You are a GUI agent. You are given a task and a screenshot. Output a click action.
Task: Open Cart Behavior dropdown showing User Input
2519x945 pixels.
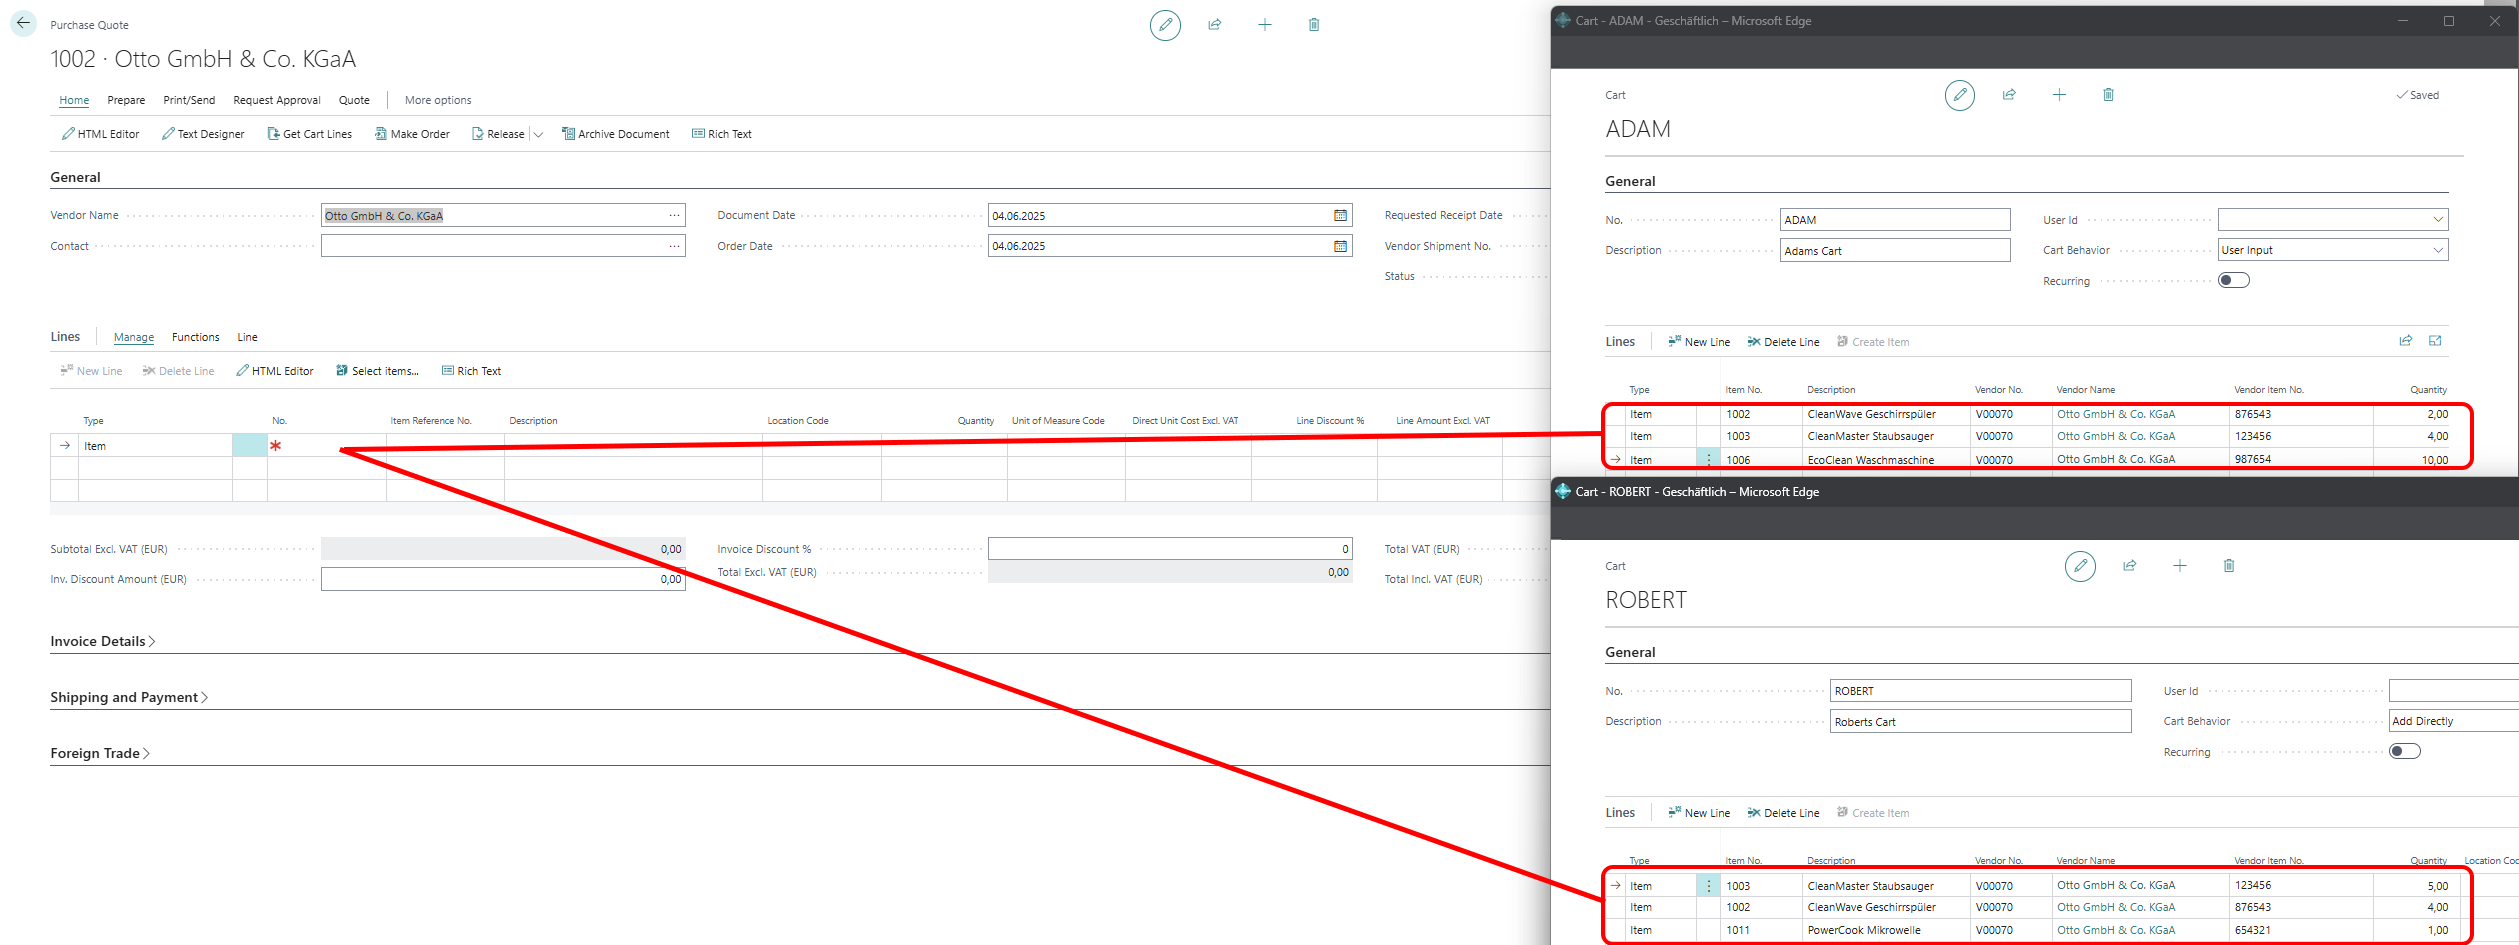click(2438, 250)
